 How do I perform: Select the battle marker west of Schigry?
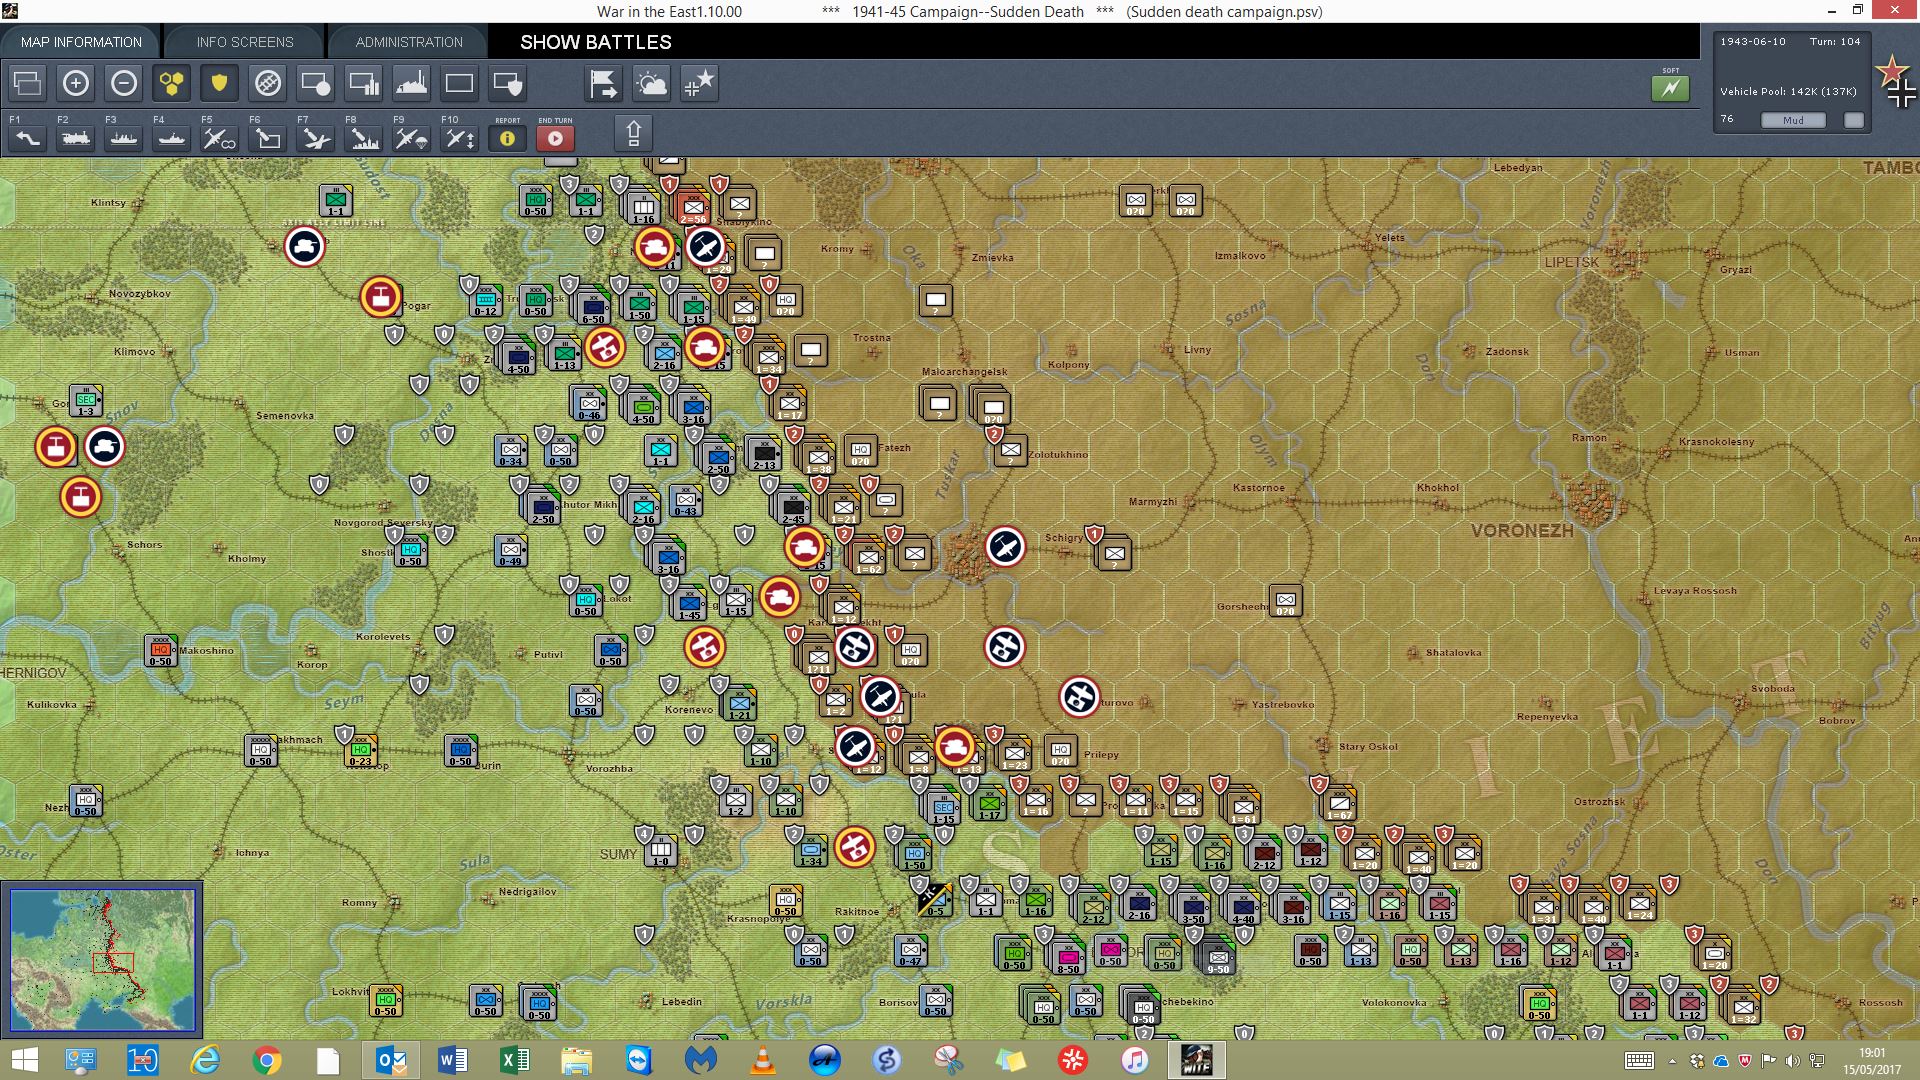[1005, 547]
